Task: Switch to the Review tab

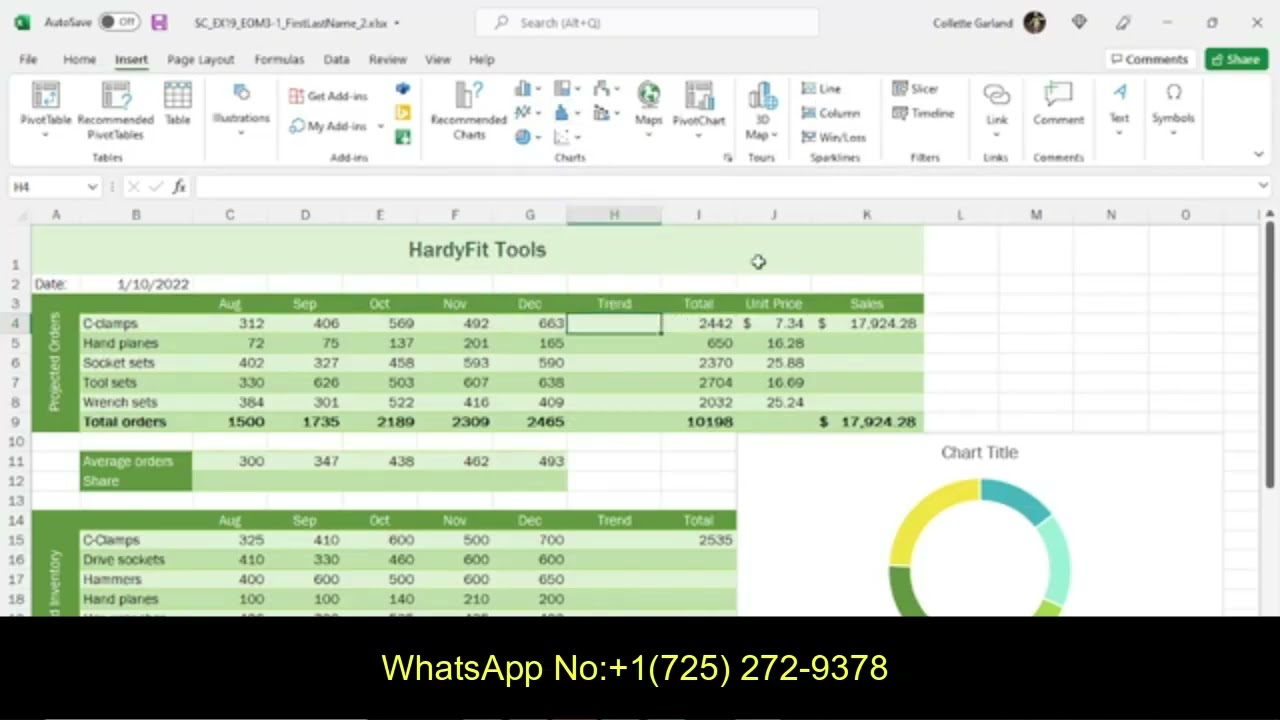Action: [x=388, y=60]
